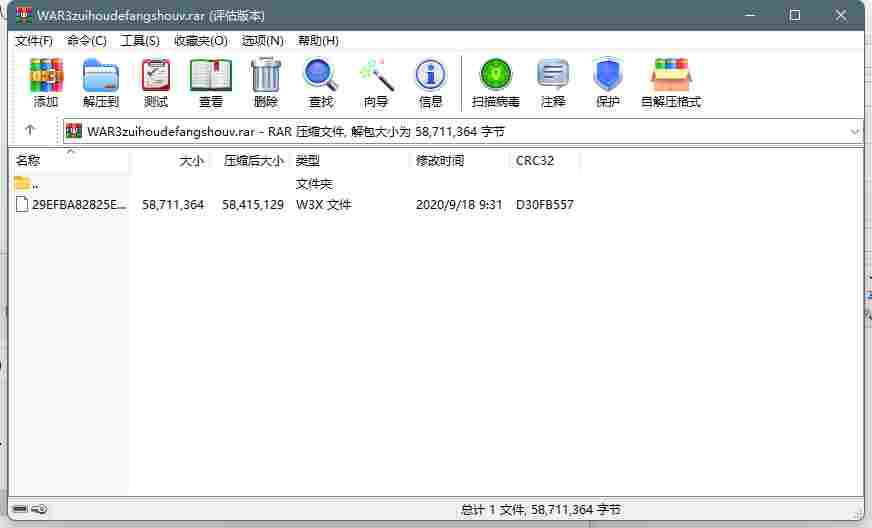This screenshot has width=872, height=528.
Task: Click the archive path address field
Action: point(463,132)
